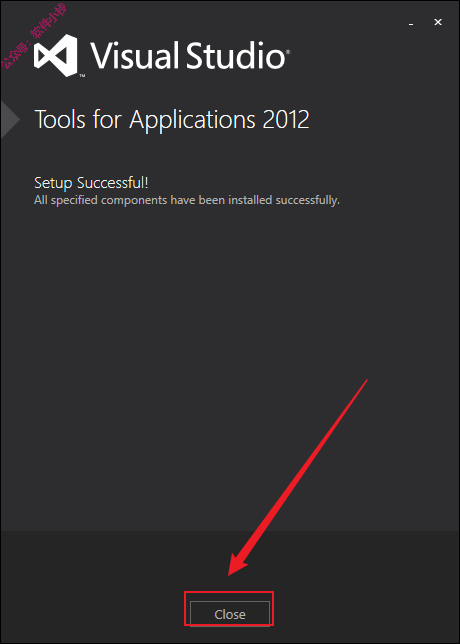Click the word "successfully" in the message
The width and height of the screenshot is (460, 644).
[x=306, y=200]
